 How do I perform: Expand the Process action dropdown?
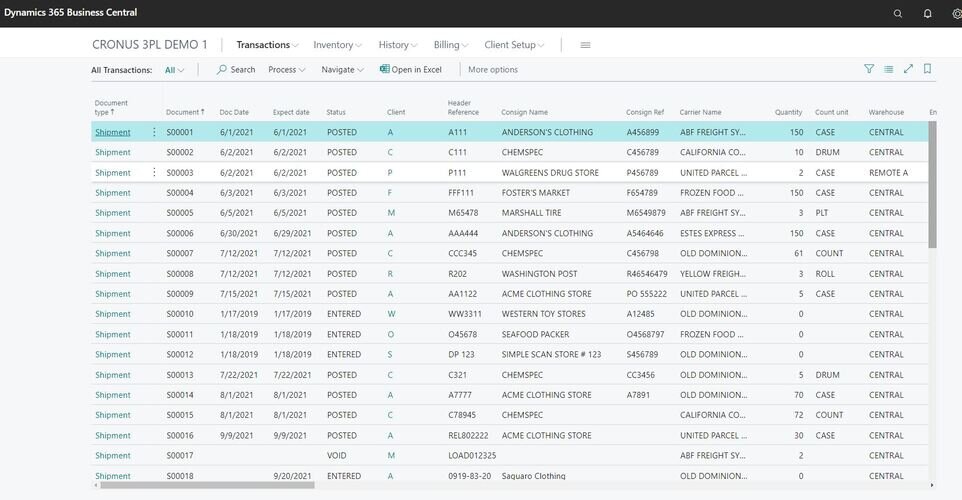coord(287,70)
